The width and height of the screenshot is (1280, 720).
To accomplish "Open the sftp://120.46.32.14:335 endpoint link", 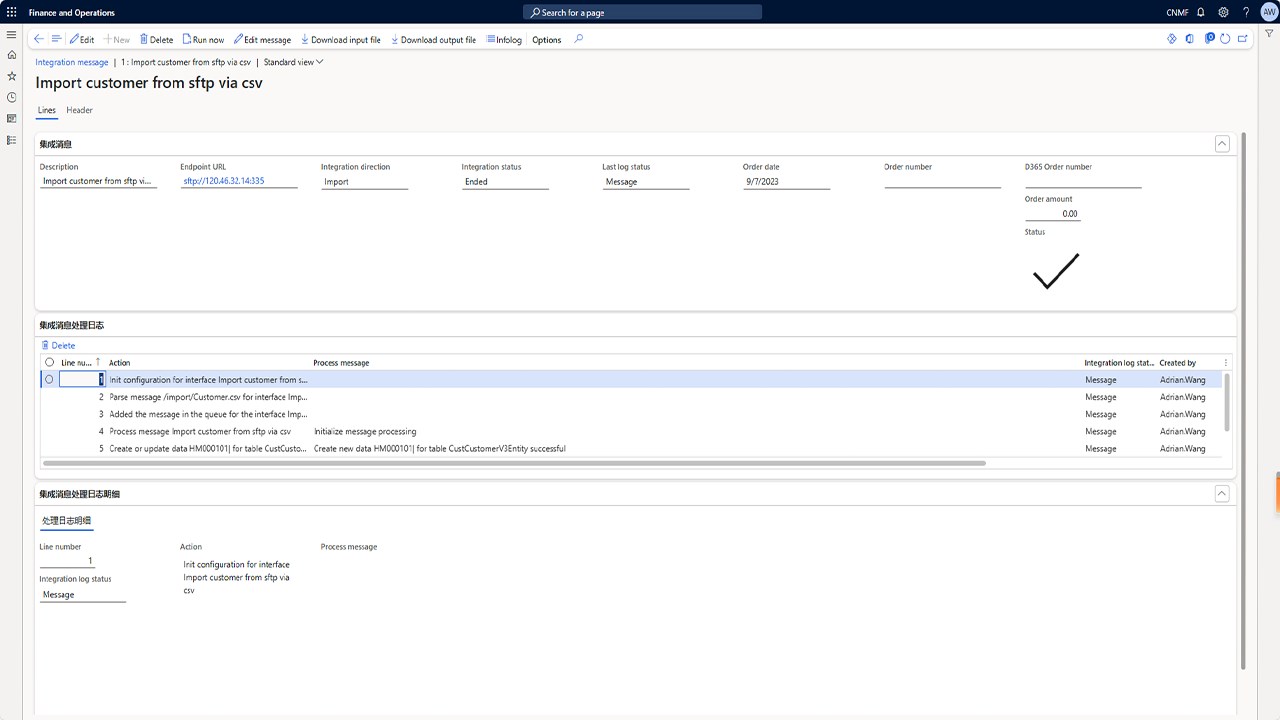I will tap(223, 182).
